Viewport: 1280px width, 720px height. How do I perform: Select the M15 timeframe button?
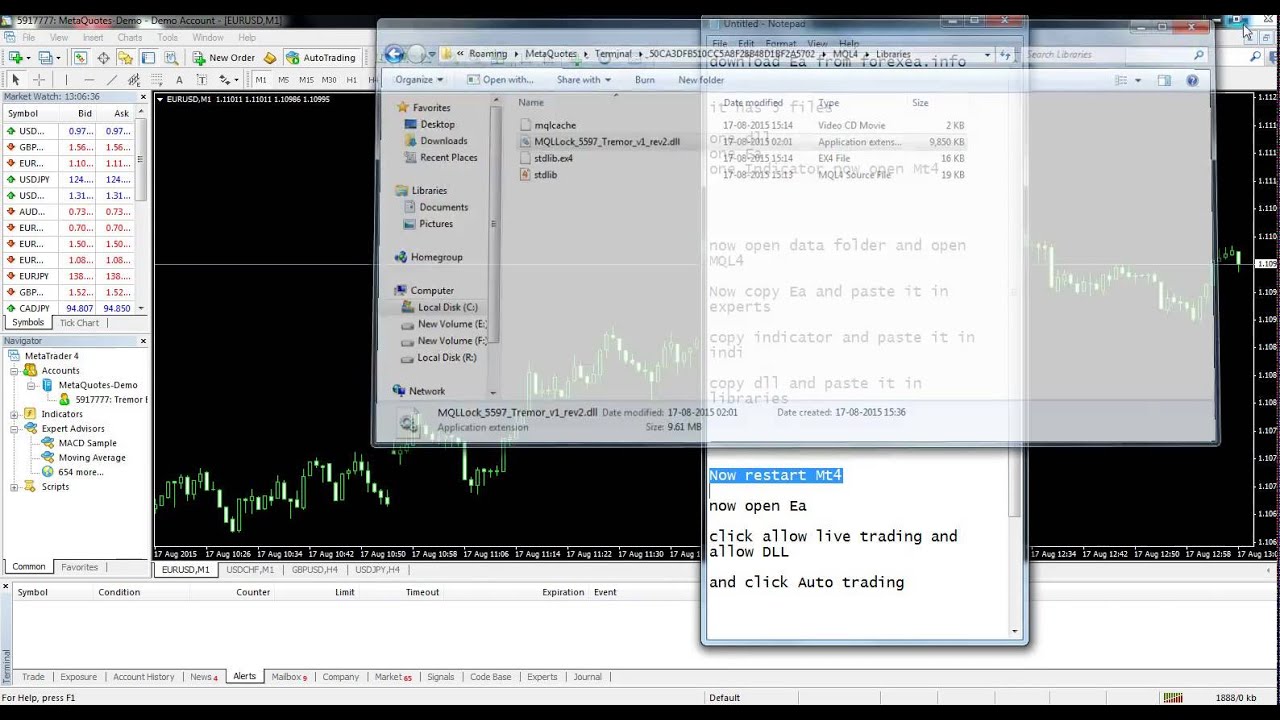click(x=306, y=80)
